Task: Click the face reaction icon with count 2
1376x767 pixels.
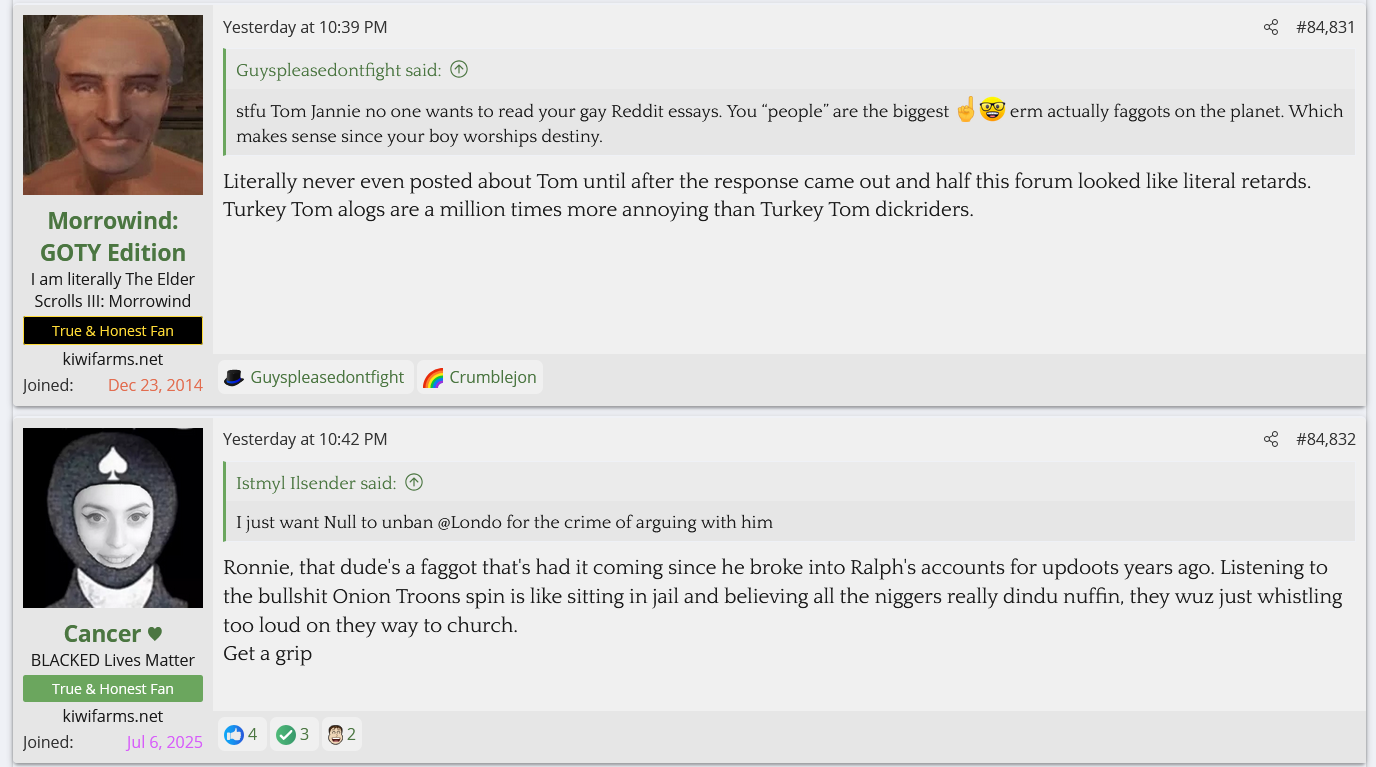Action: tap(336, 734)
